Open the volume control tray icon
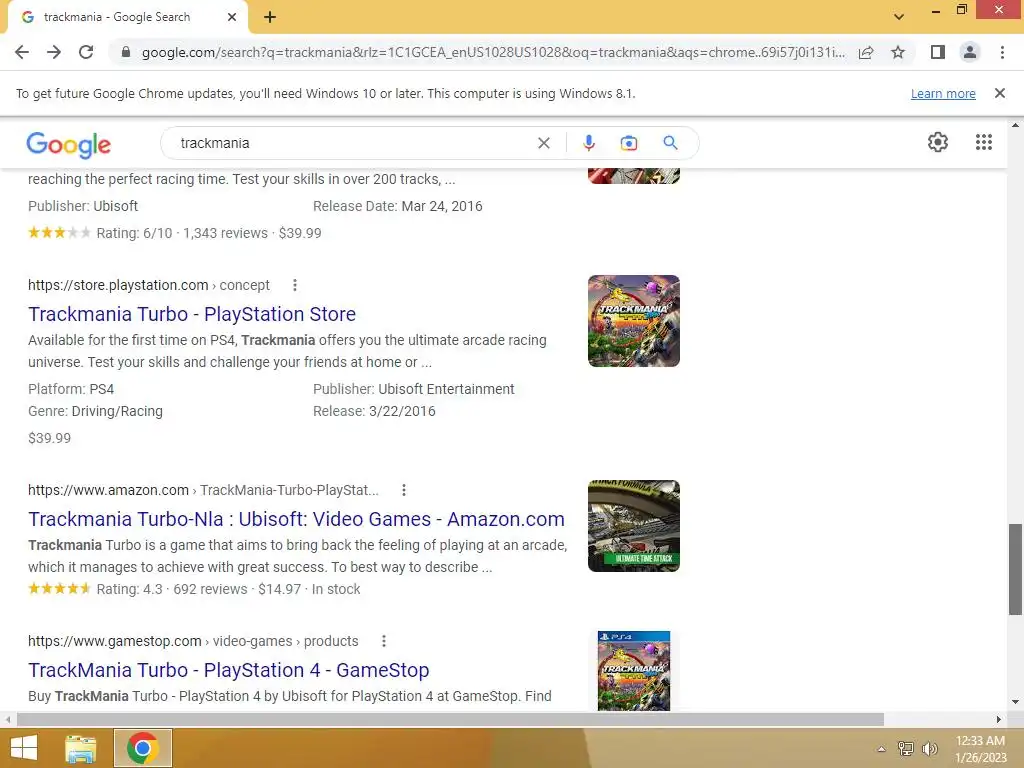This screenshot has width=1024, height=768. (930, 748)
